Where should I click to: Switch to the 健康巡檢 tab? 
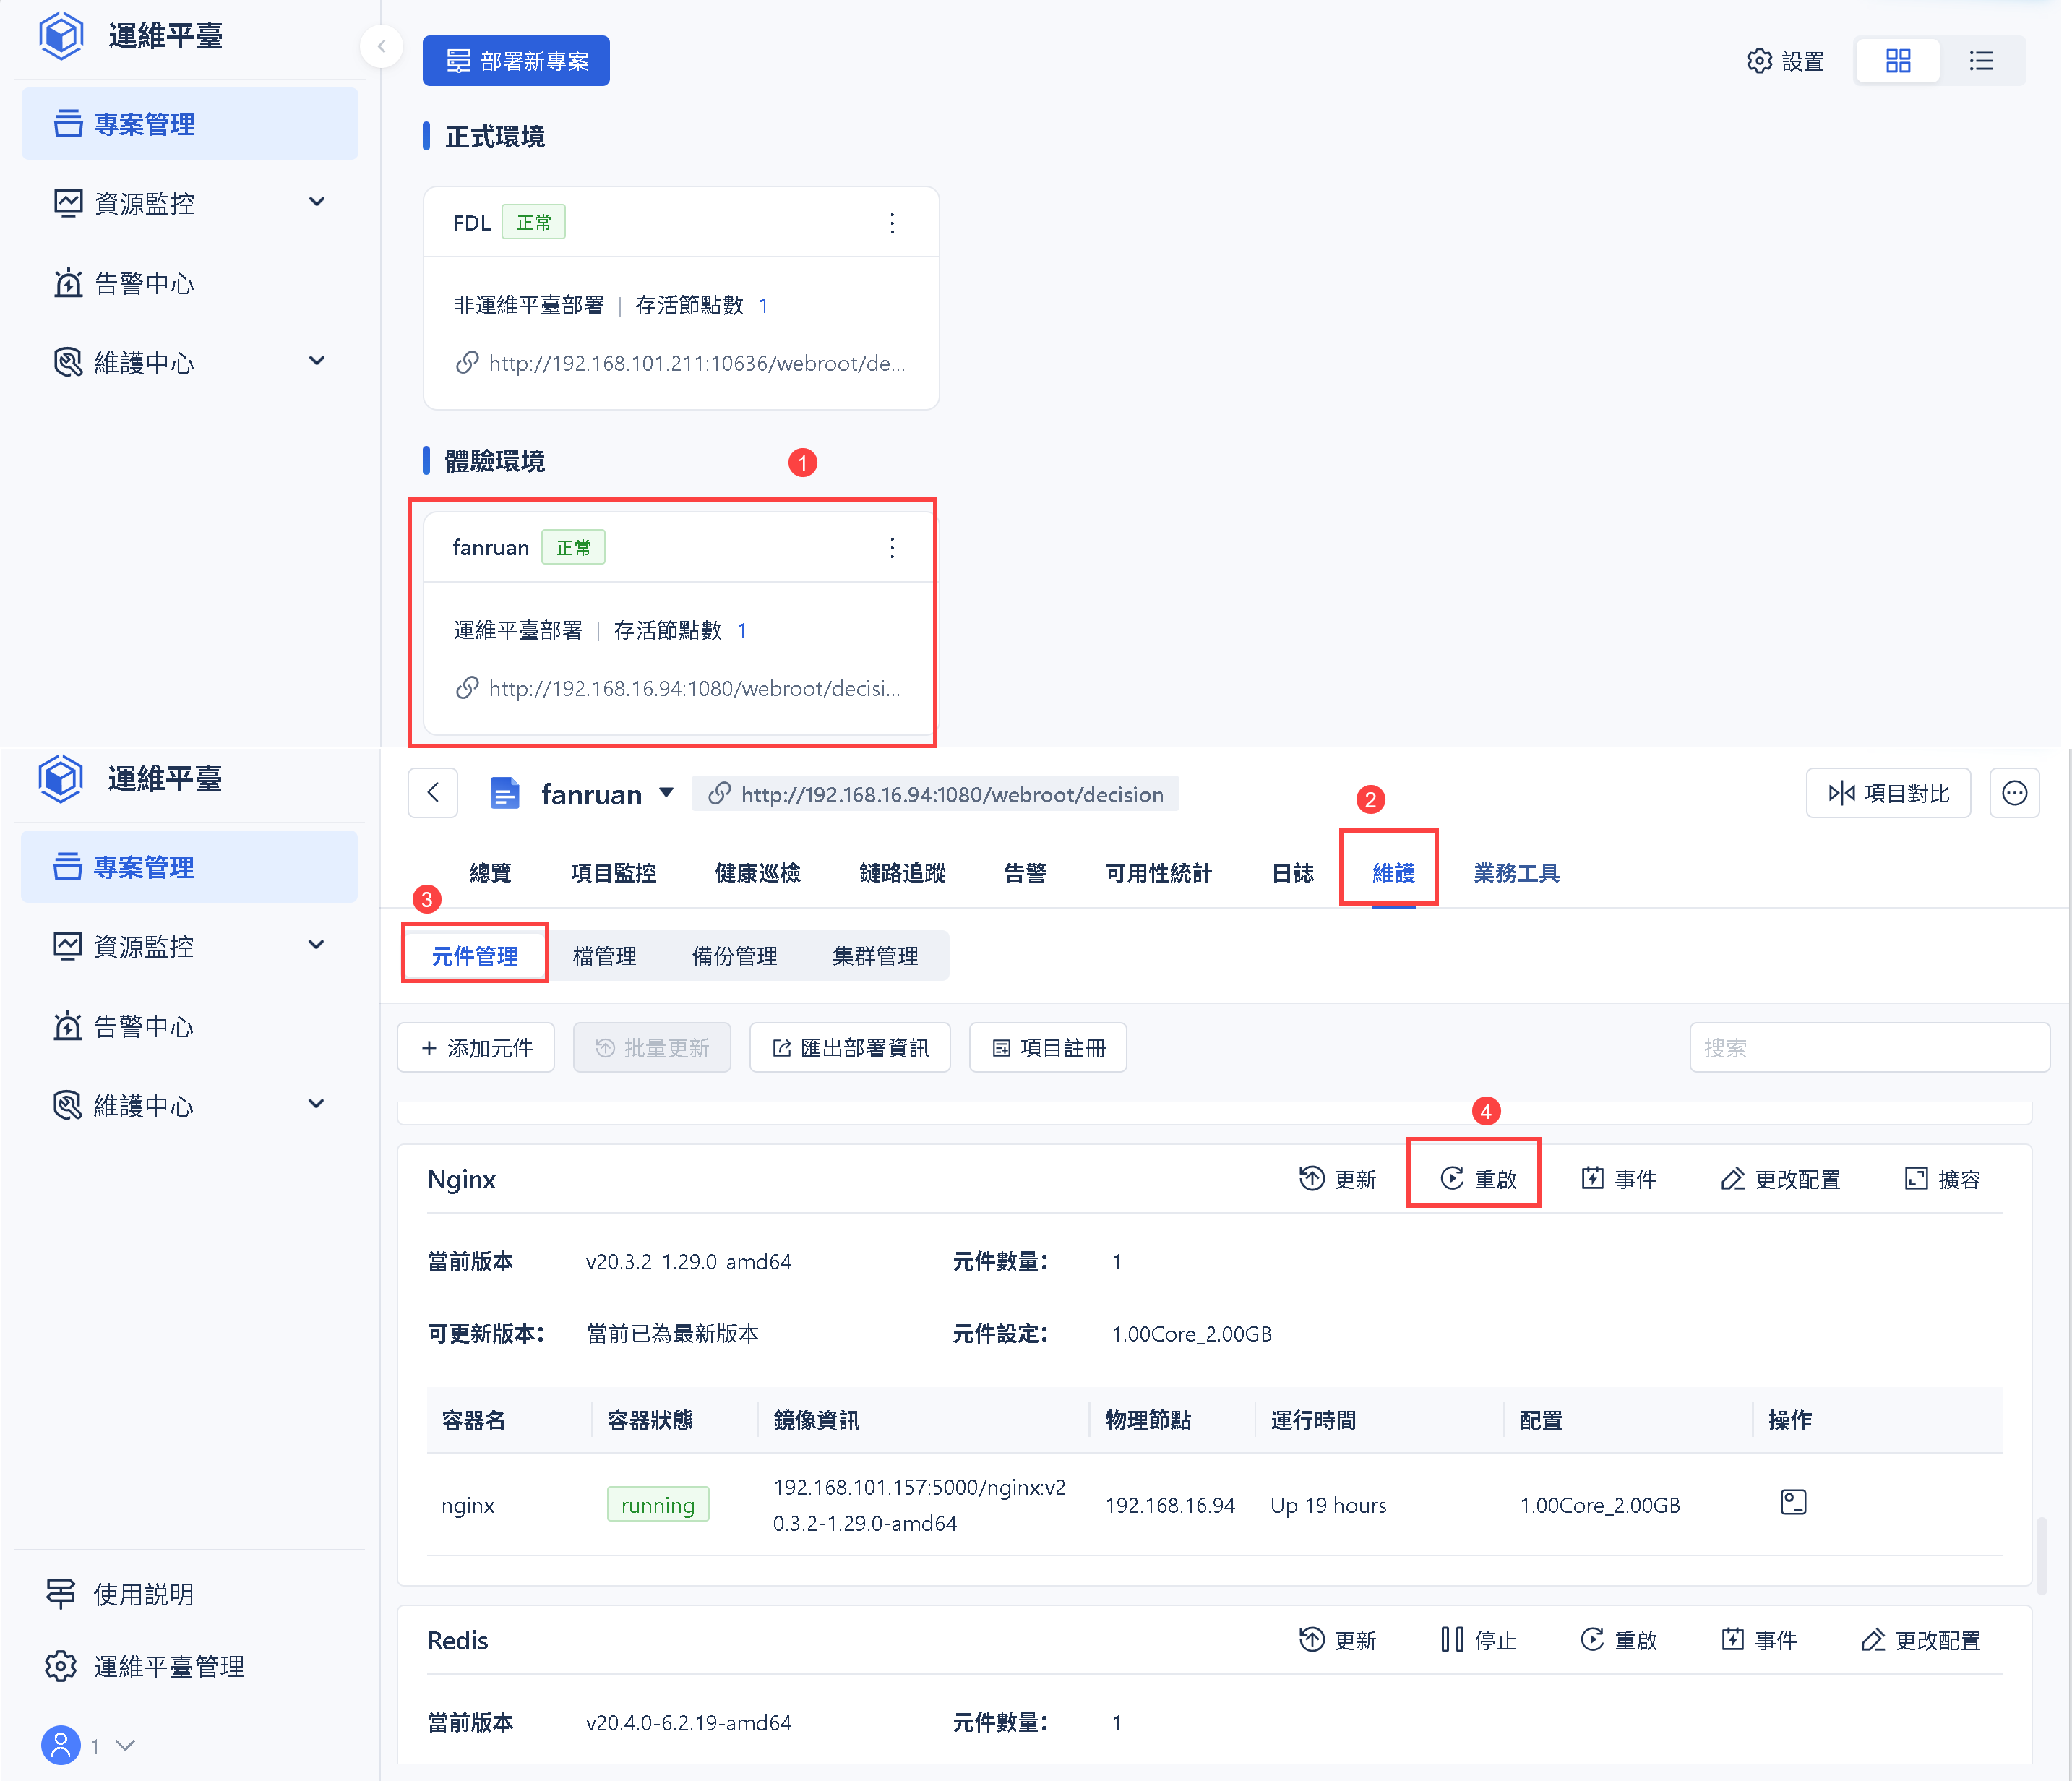(x=757, y=873)
